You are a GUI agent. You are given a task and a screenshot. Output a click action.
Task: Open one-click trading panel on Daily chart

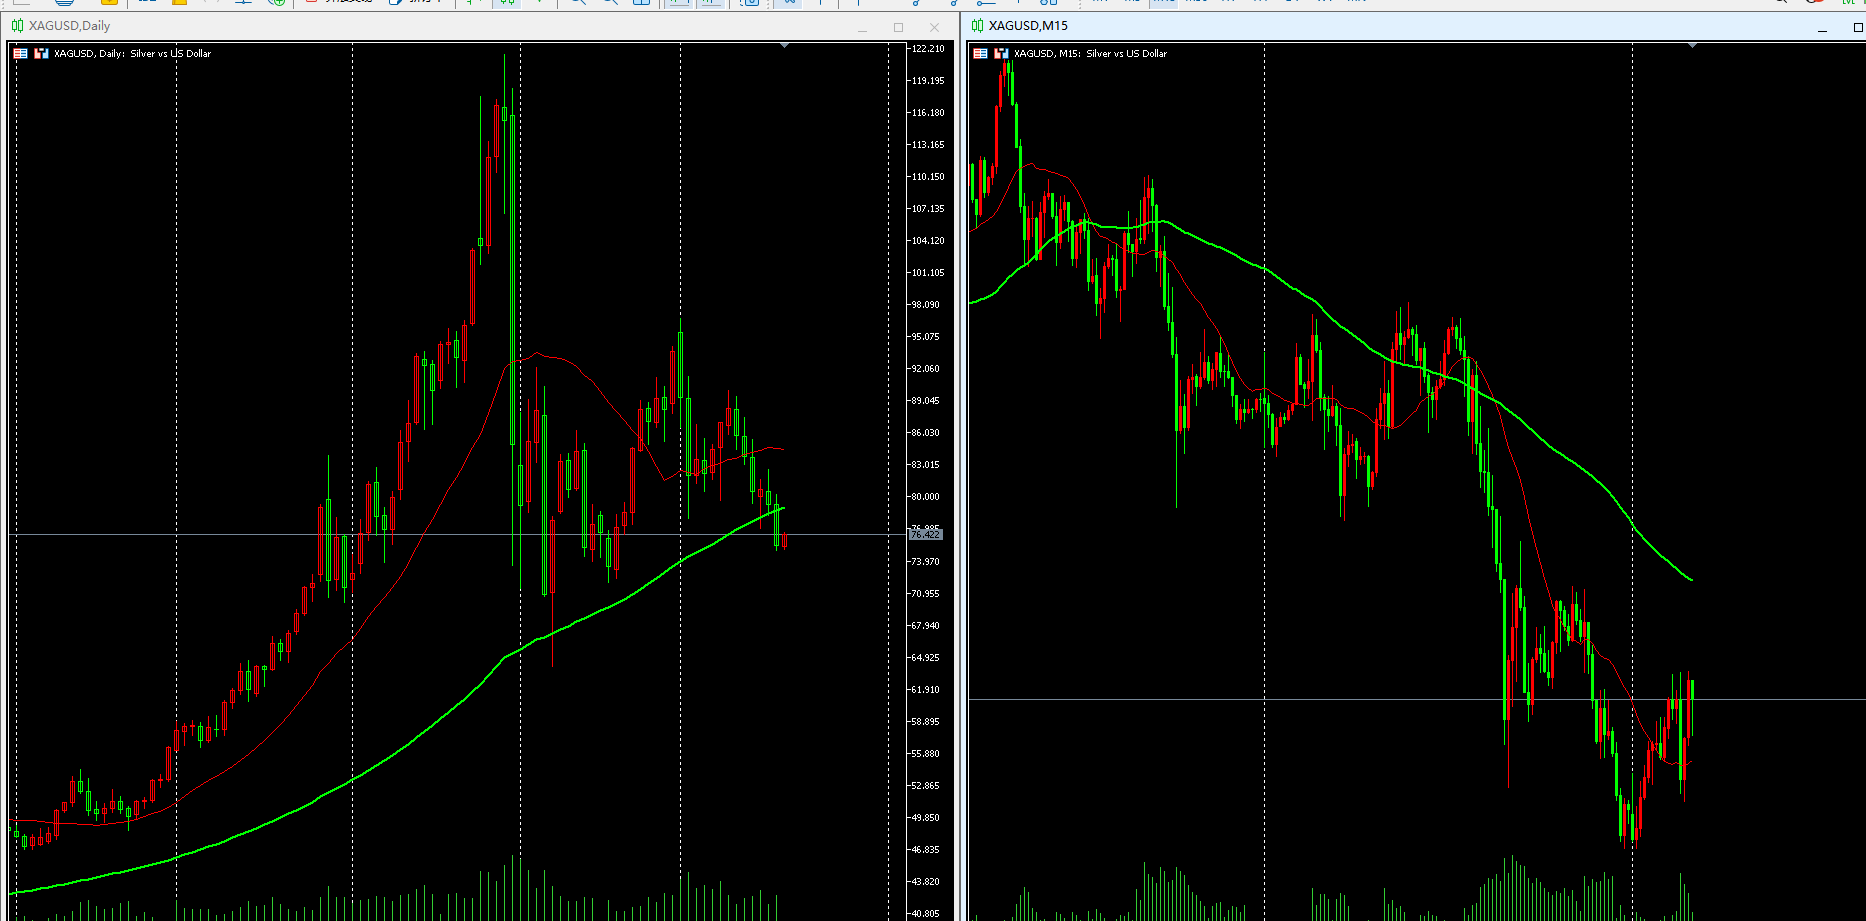(x=20, y=54)
